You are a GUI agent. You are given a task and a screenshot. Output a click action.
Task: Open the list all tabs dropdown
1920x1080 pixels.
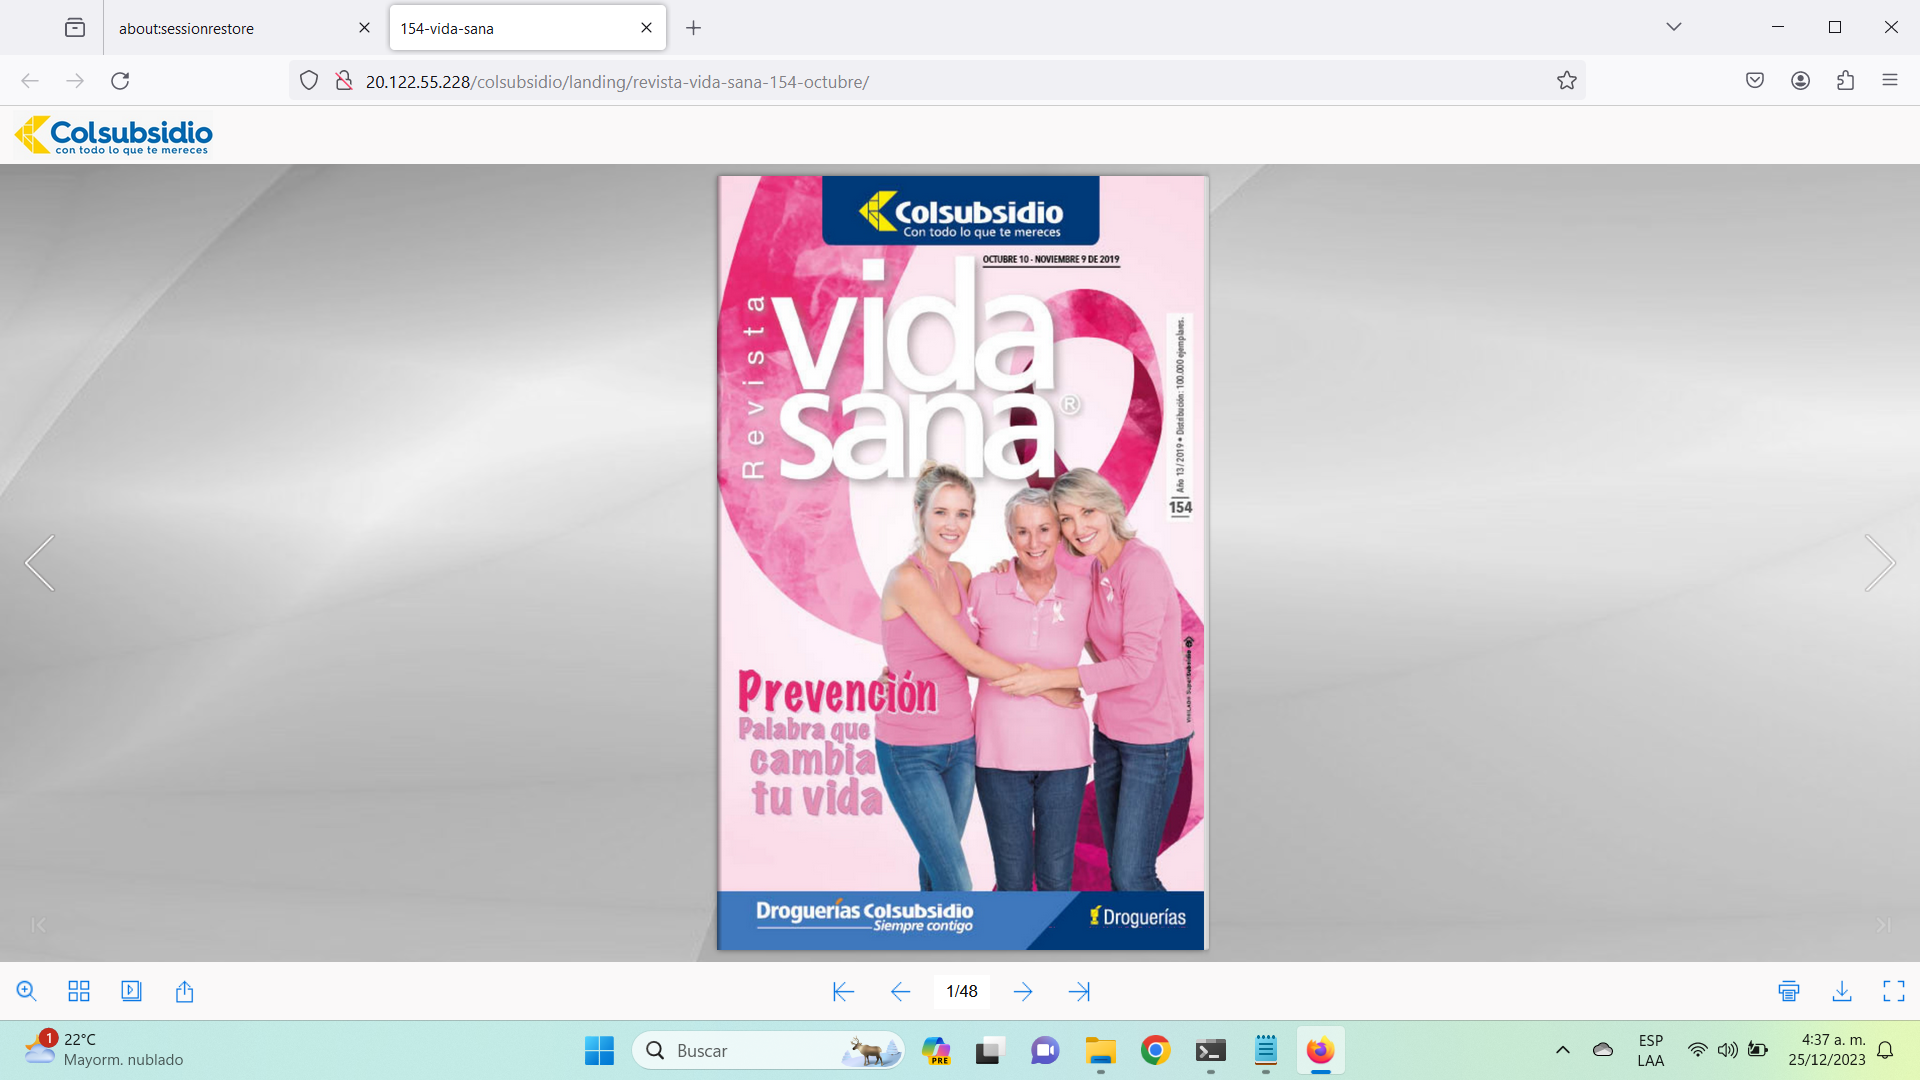(x=1673, y=27)
